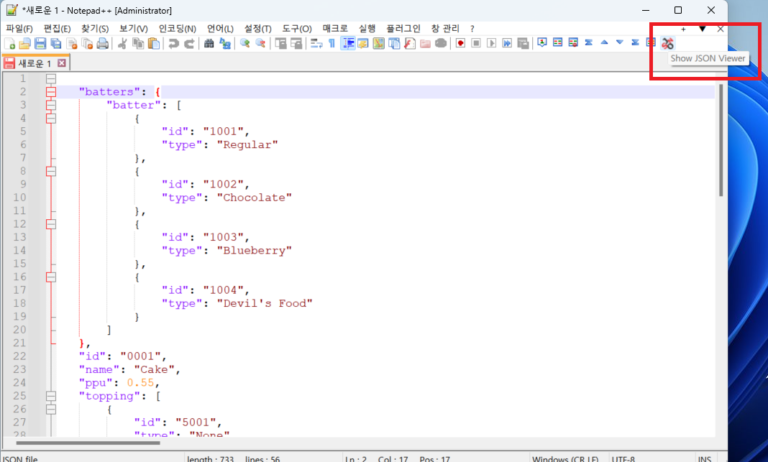Viewport: 768px width, 462px height.
Task: Click the ? help menu
Action: tap(472, 29)
